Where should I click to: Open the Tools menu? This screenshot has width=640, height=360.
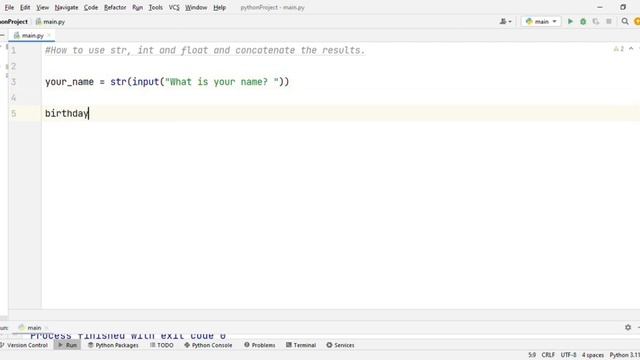pyautogui.click(x=156, y=7)
